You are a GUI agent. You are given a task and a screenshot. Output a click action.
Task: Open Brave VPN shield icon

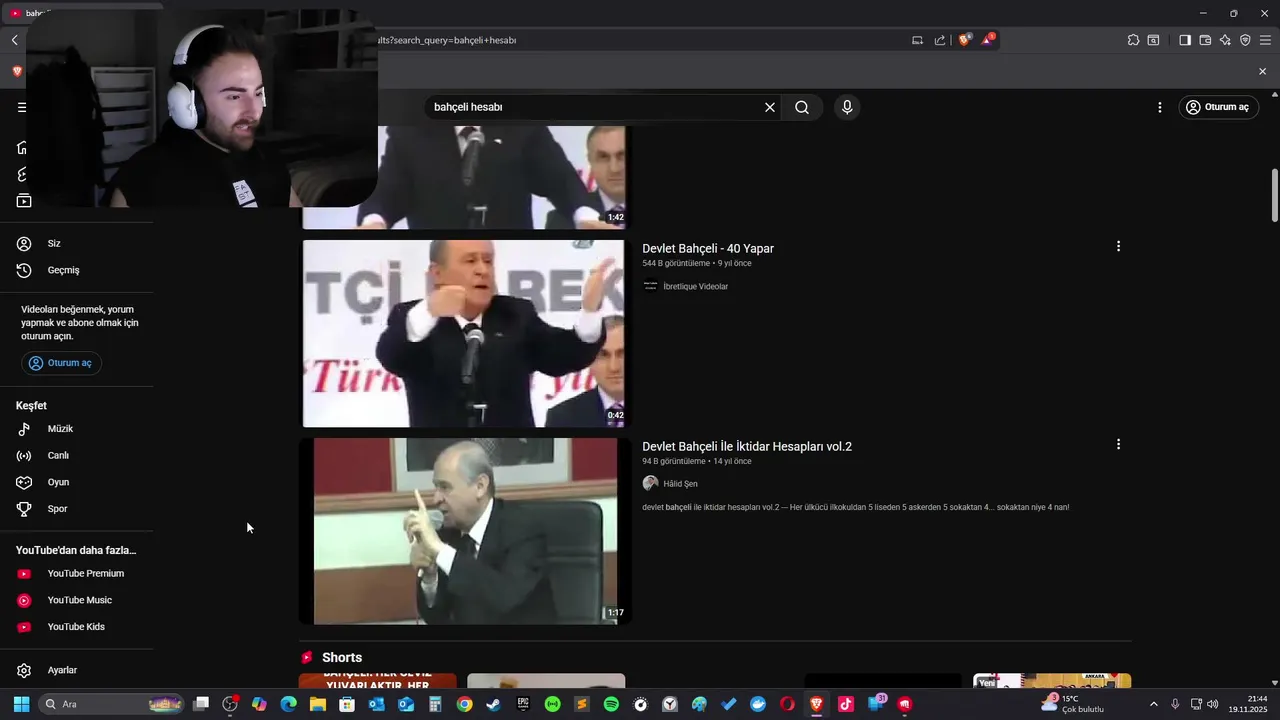pyautogui.click(x=1245, y=40)
